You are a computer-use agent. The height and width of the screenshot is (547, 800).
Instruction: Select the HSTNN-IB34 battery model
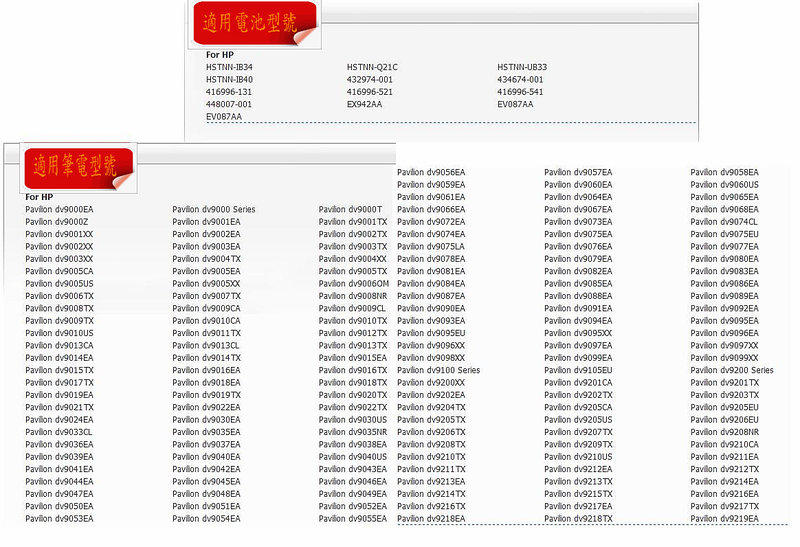click(x=229, y=67)
